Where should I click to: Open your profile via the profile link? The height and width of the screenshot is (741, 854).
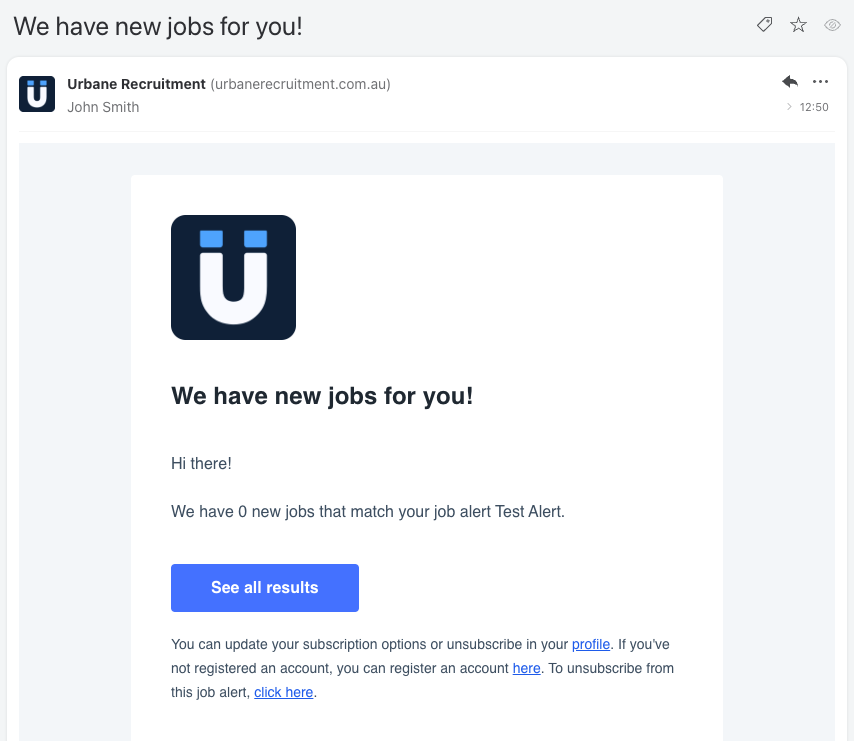click(x=591, y=644)
